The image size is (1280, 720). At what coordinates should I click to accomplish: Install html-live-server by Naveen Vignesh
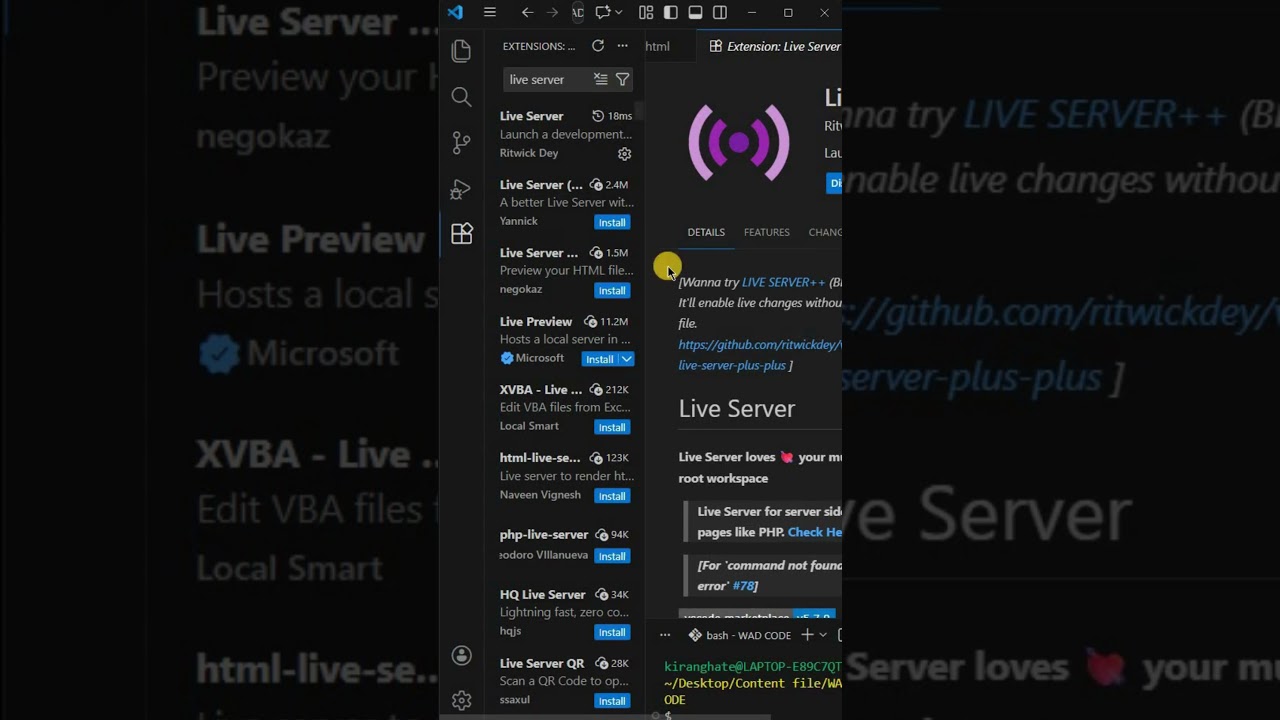(612, 496)
